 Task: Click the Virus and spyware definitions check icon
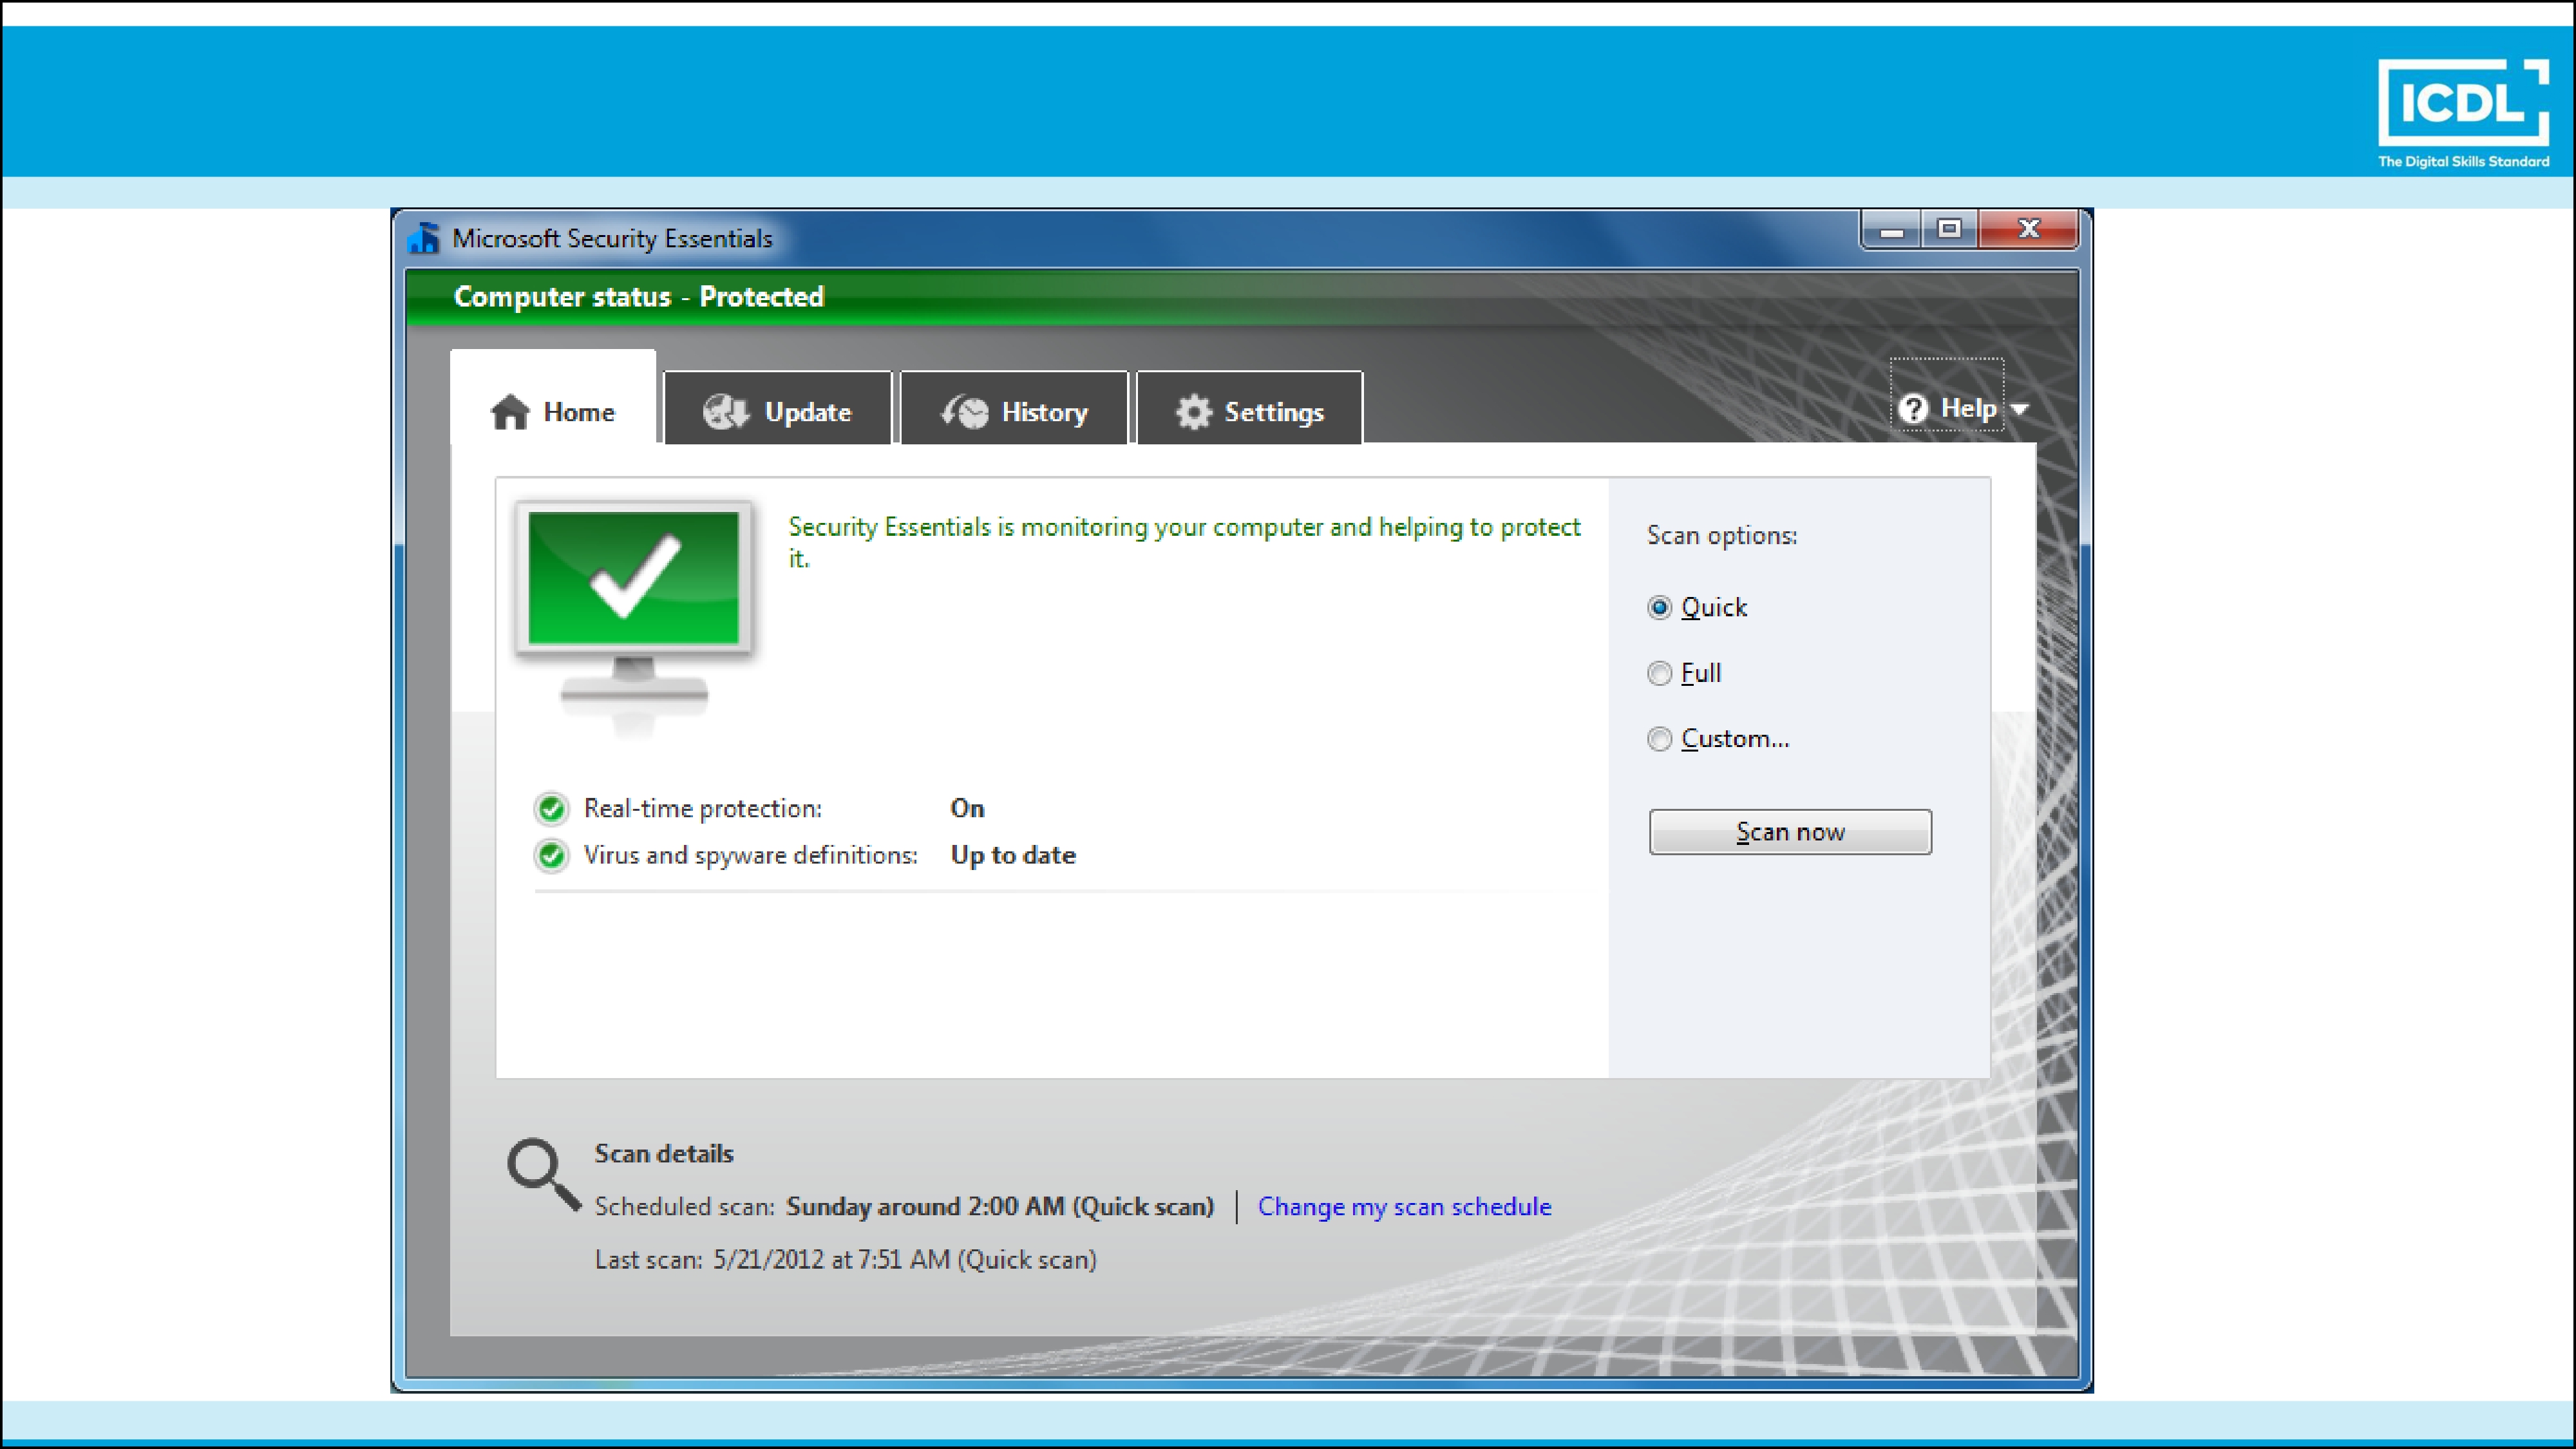(x=551, y=855)
